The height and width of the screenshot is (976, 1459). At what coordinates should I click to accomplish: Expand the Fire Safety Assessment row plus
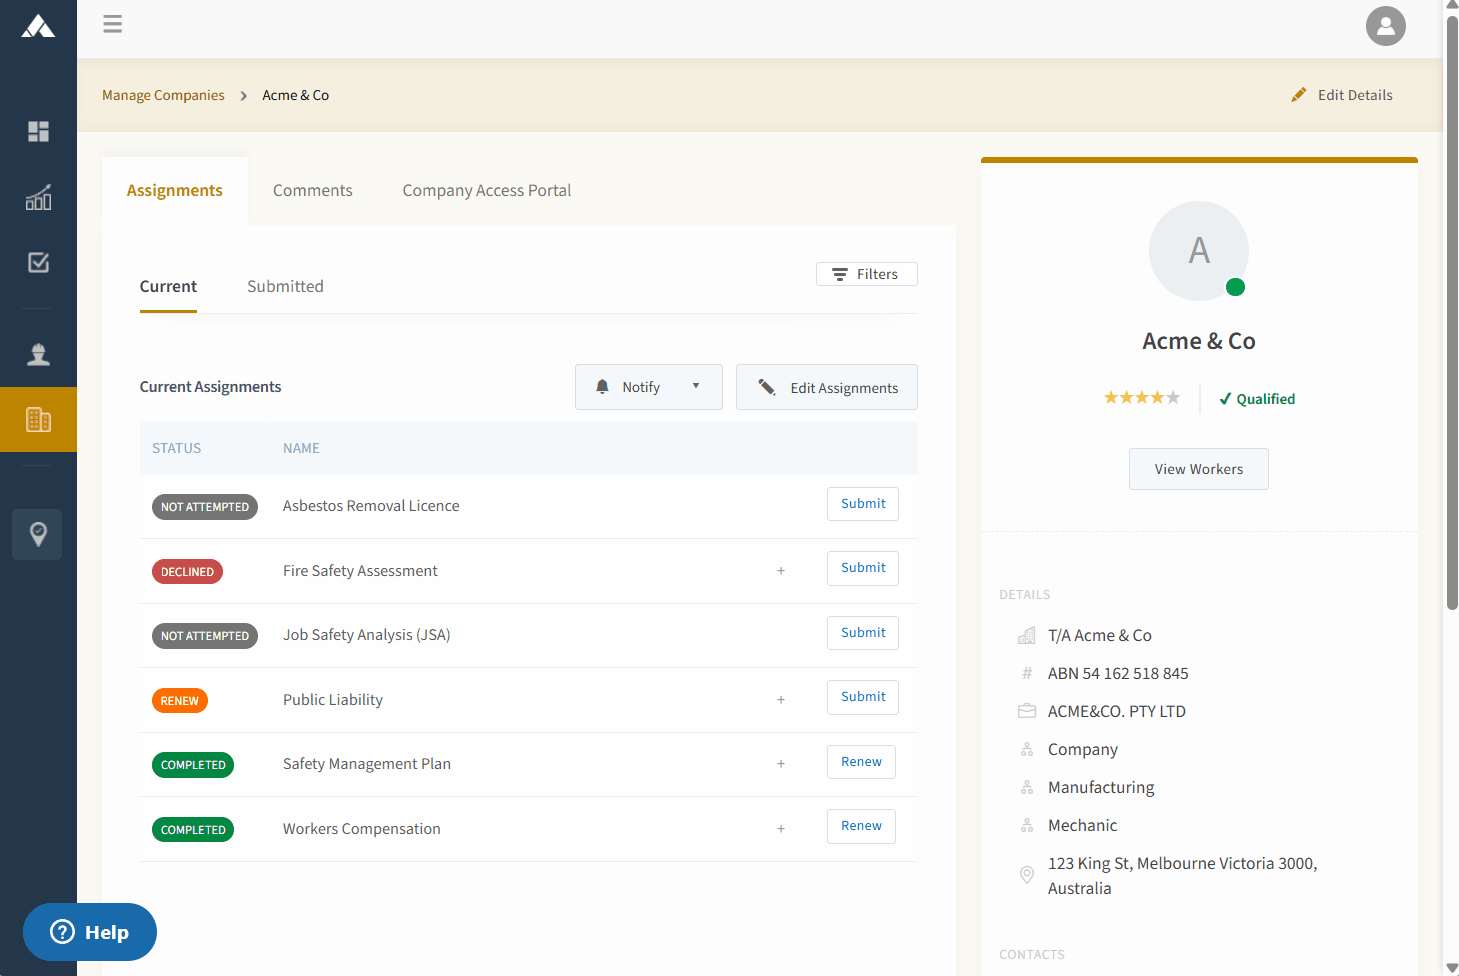click(781, 571)
